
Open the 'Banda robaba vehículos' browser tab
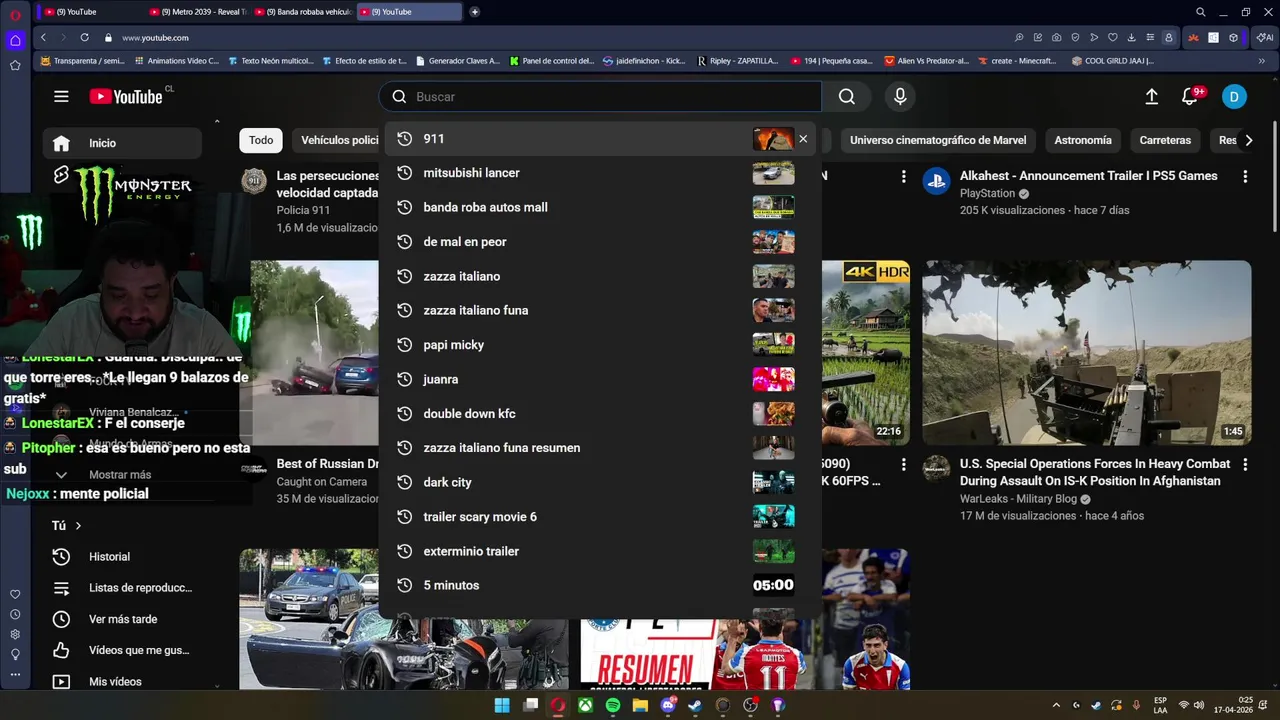302,12
